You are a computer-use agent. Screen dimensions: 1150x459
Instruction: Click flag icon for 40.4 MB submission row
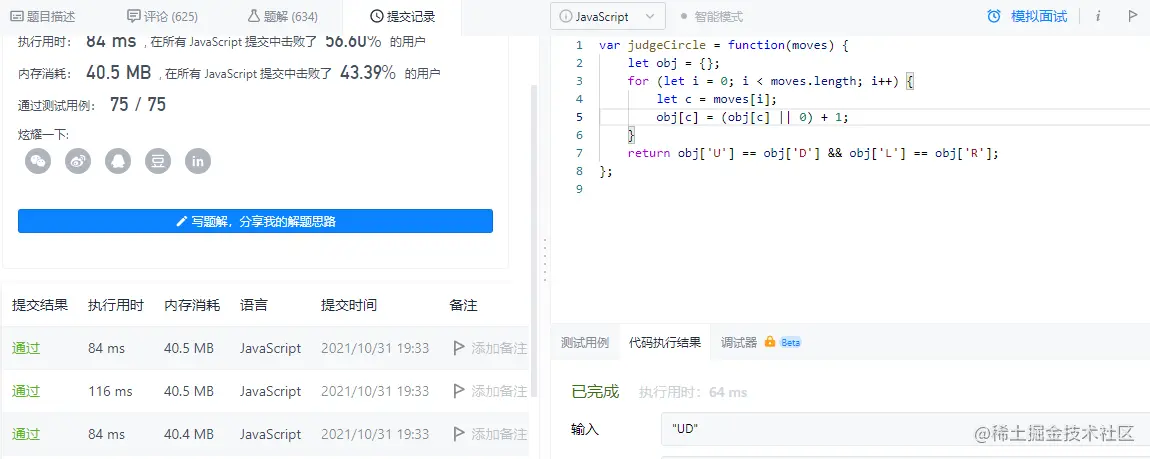(x=459, y=434)
